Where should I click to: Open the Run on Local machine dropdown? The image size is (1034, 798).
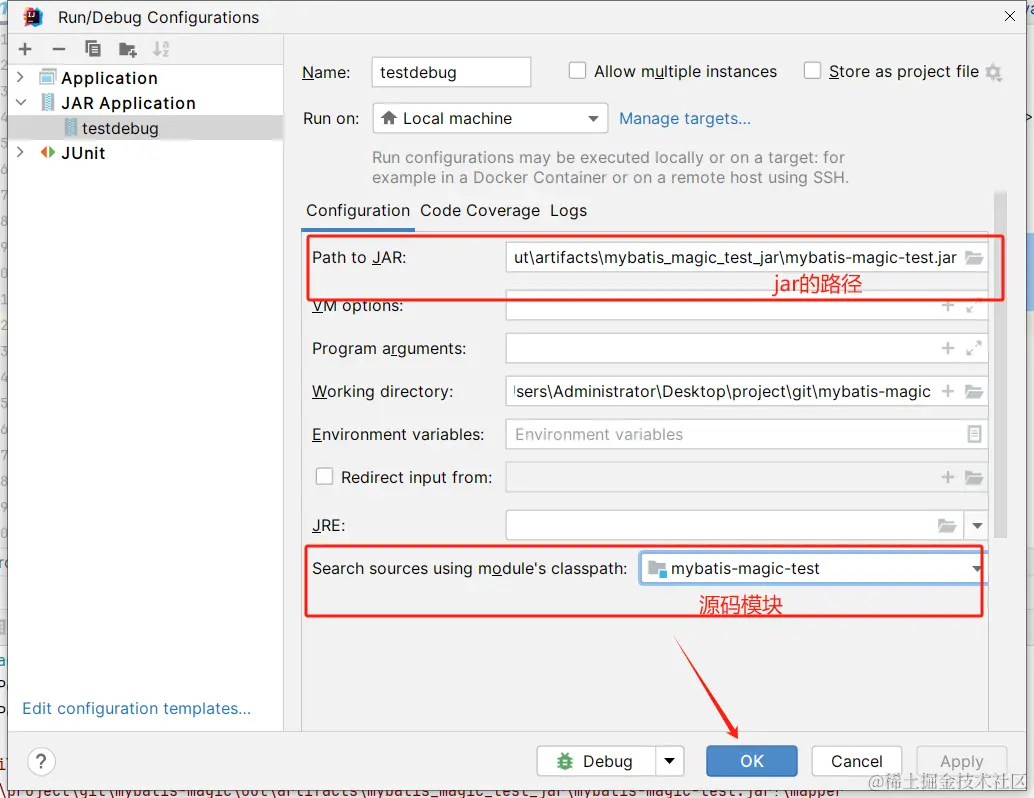[x=490, y=119]
